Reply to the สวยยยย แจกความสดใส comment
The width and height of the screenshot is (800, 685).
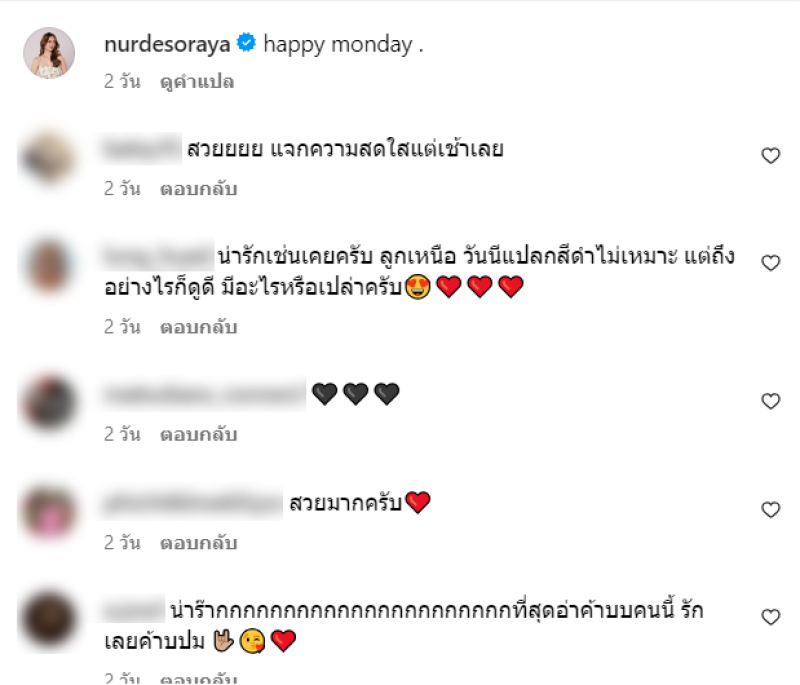click(x=198, y=189)
